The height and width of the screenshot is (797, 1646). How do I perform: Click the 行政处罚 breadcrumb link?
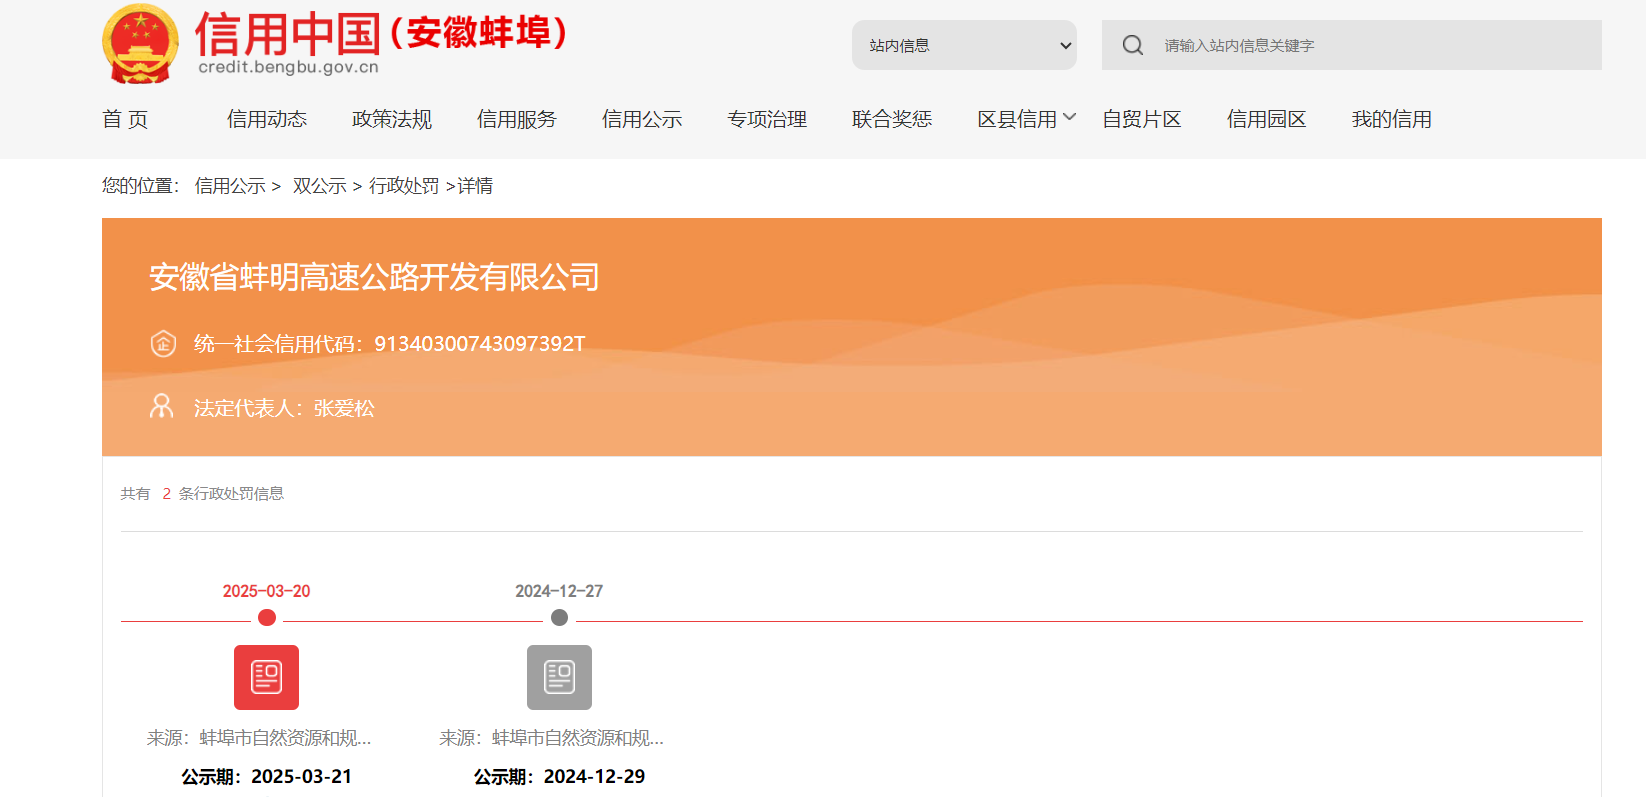tap(404, 186)
